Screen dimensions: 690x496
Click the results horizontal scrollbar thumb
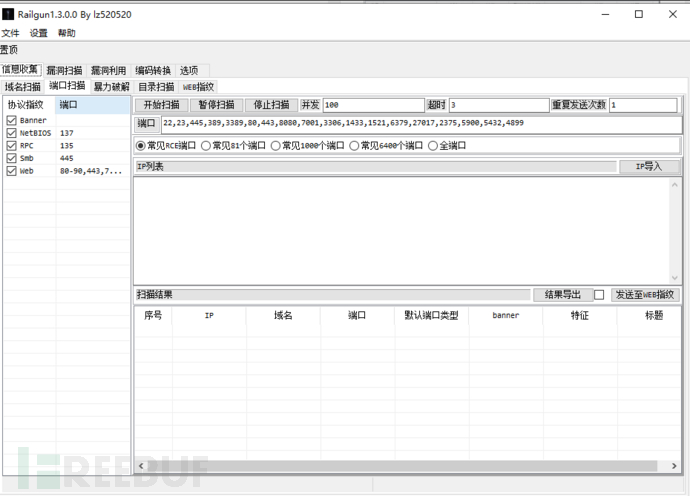point(402,466)
